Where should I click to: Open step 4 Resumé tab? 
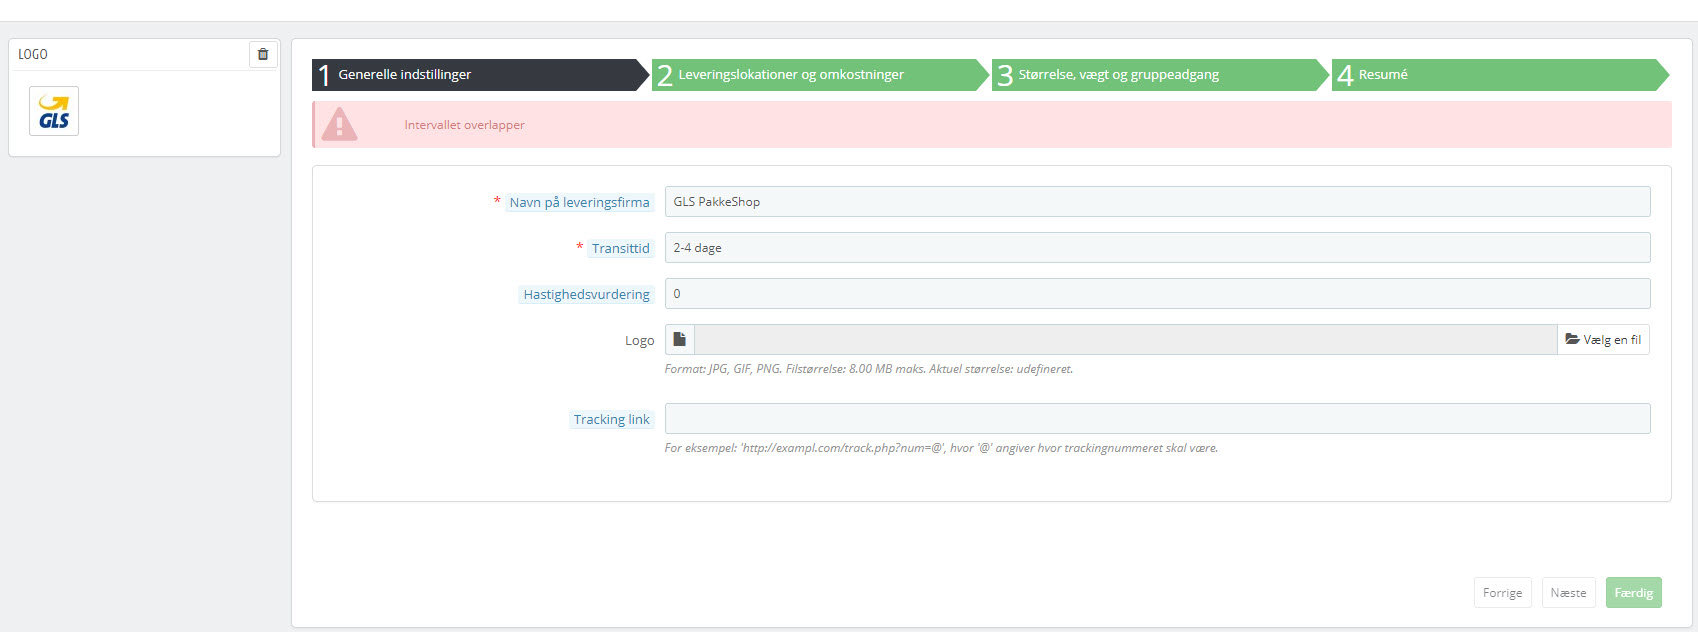[1500, 75]
